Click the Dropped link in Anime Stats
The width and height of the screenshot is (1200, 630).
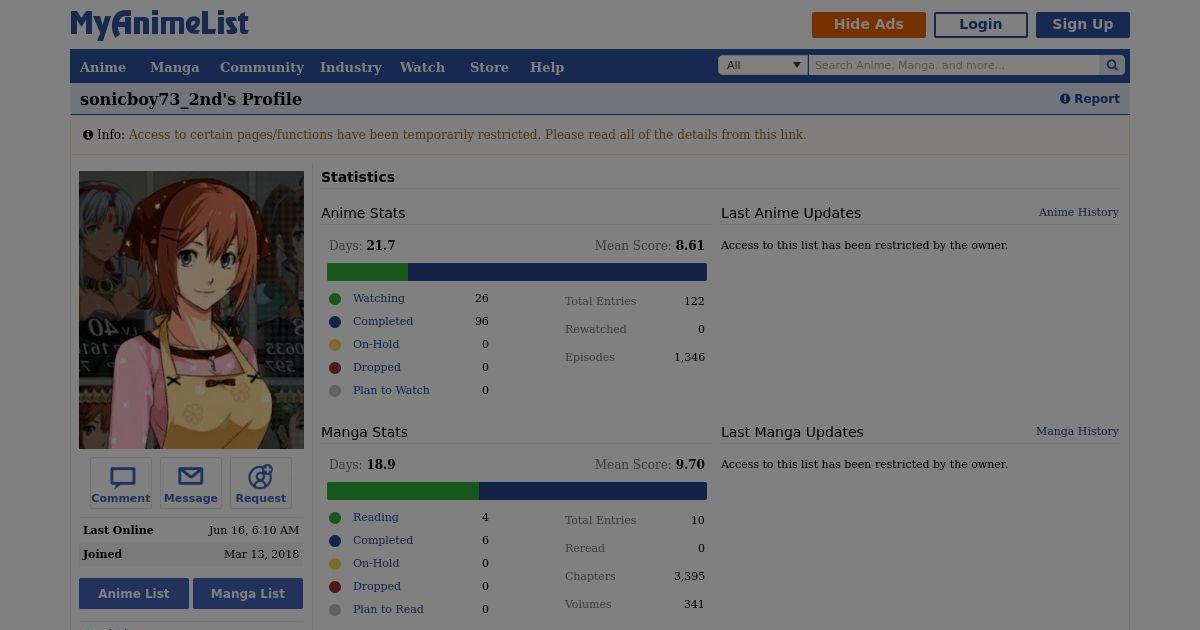tap(377, 367)
